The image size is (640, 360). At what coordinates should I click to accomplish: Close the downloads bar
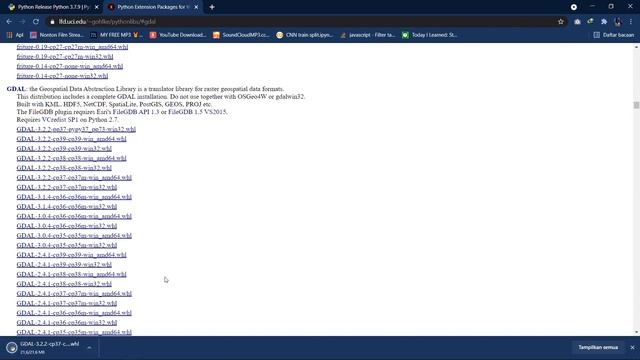pyautogui.click(x=632, y=347)
